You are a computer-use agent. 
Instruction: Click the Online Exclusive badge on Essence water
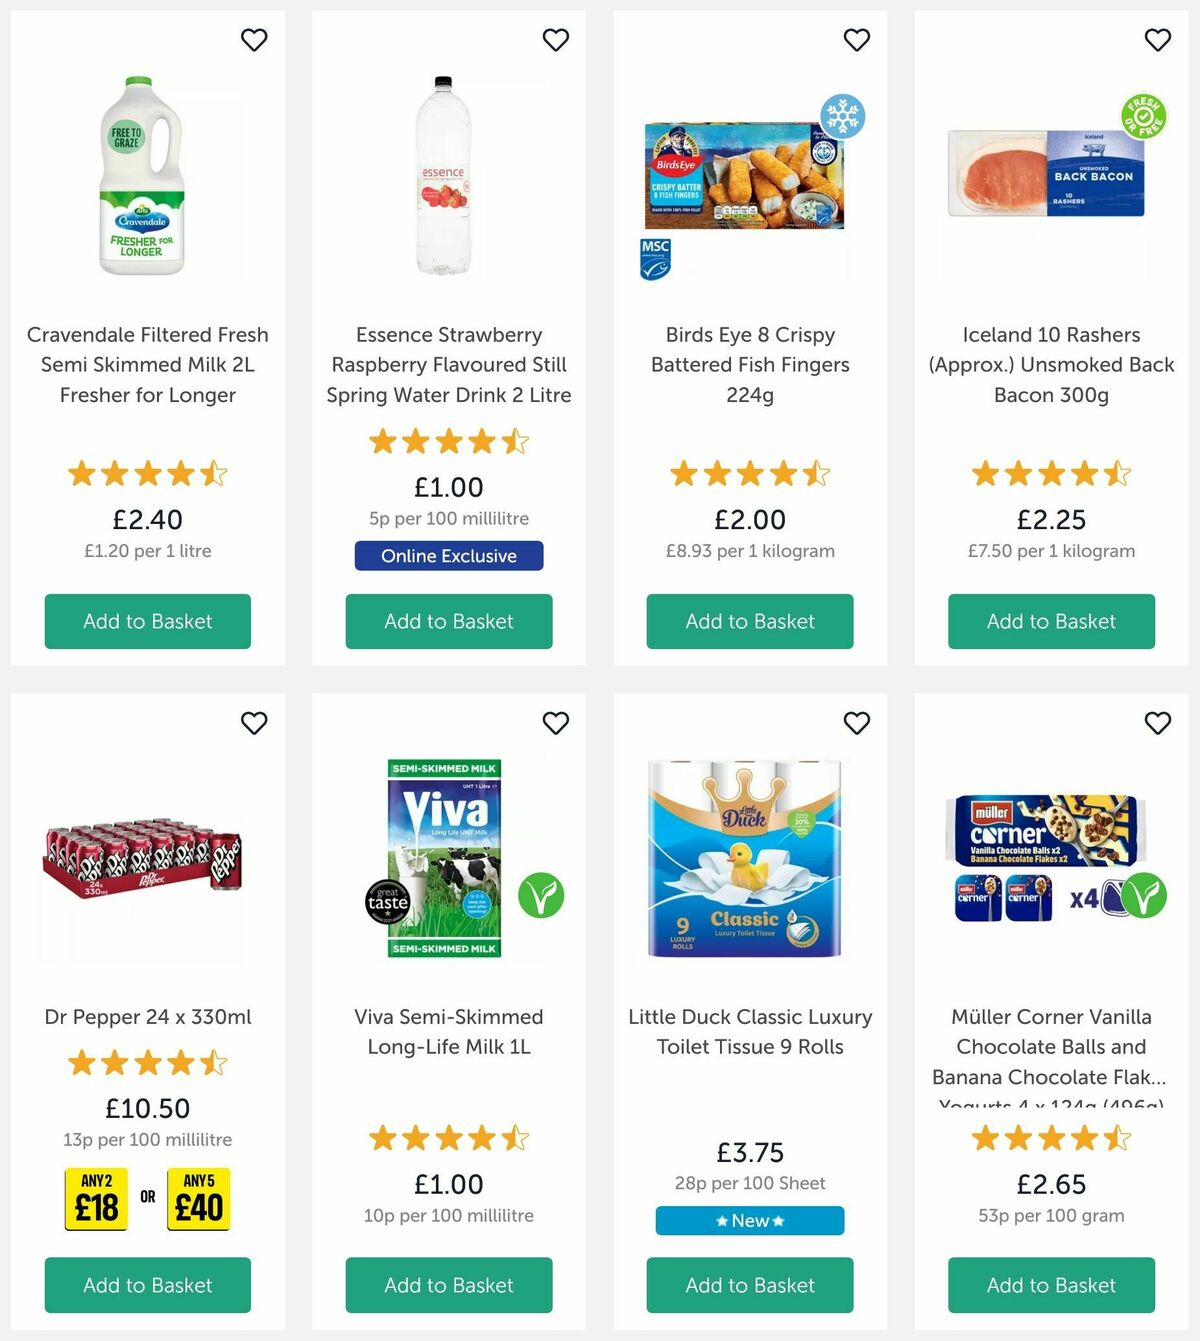(x=448, y=556)
